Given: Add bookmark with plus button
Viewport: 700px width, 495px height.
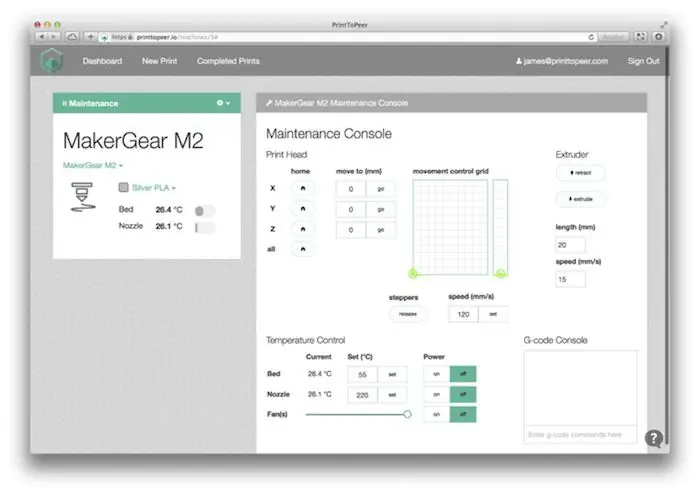Looking at the screenshot, I should 90,37.
